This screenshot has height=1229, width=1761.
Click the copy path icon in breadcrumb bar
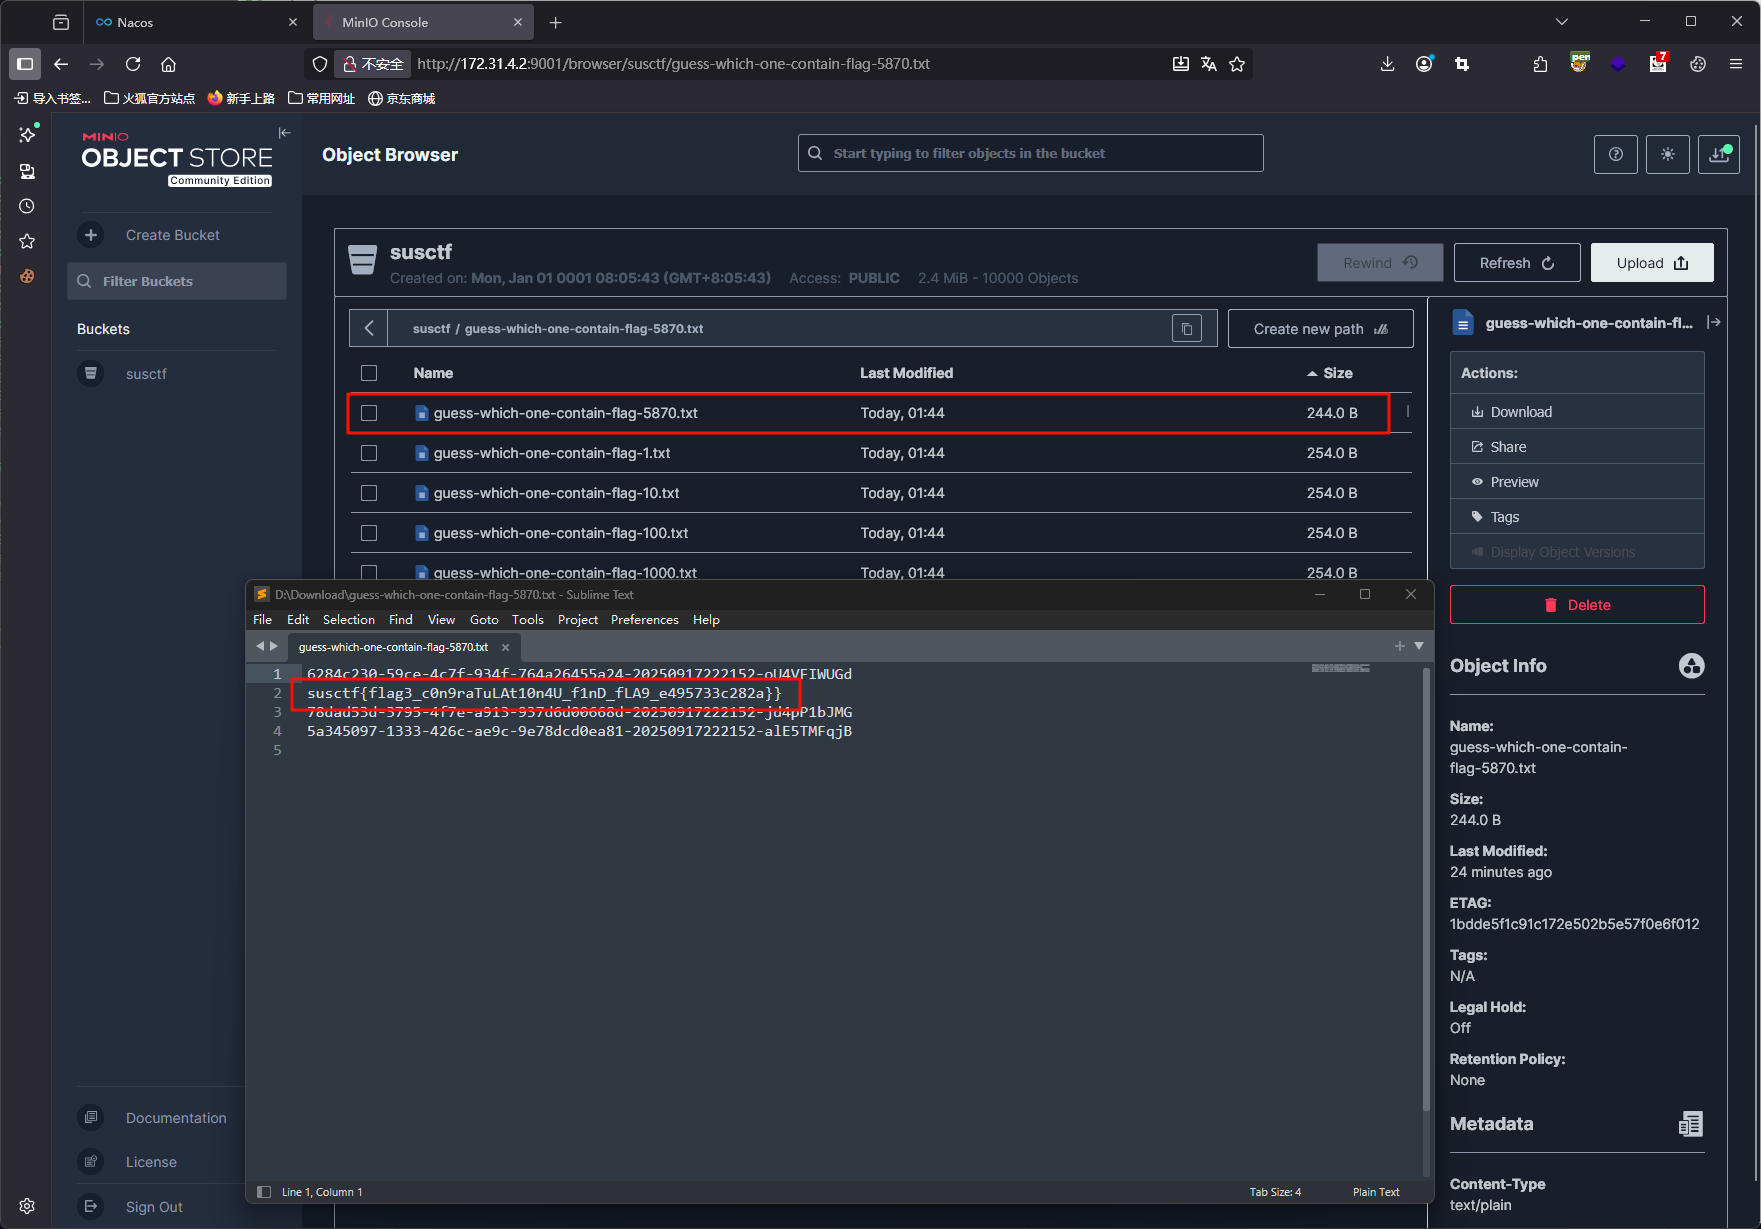pyautogui.click(x=1186, y=329)
